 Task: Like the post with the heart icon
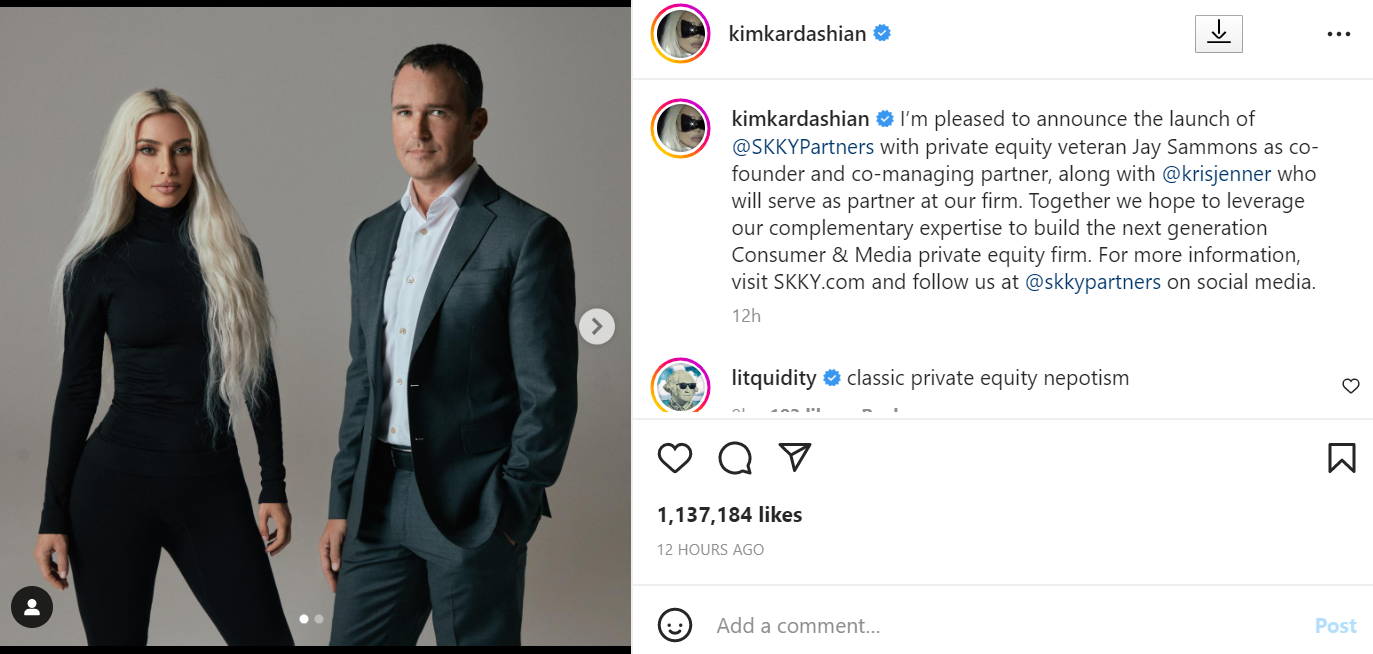pyautogui.click(x=675, y=458)
